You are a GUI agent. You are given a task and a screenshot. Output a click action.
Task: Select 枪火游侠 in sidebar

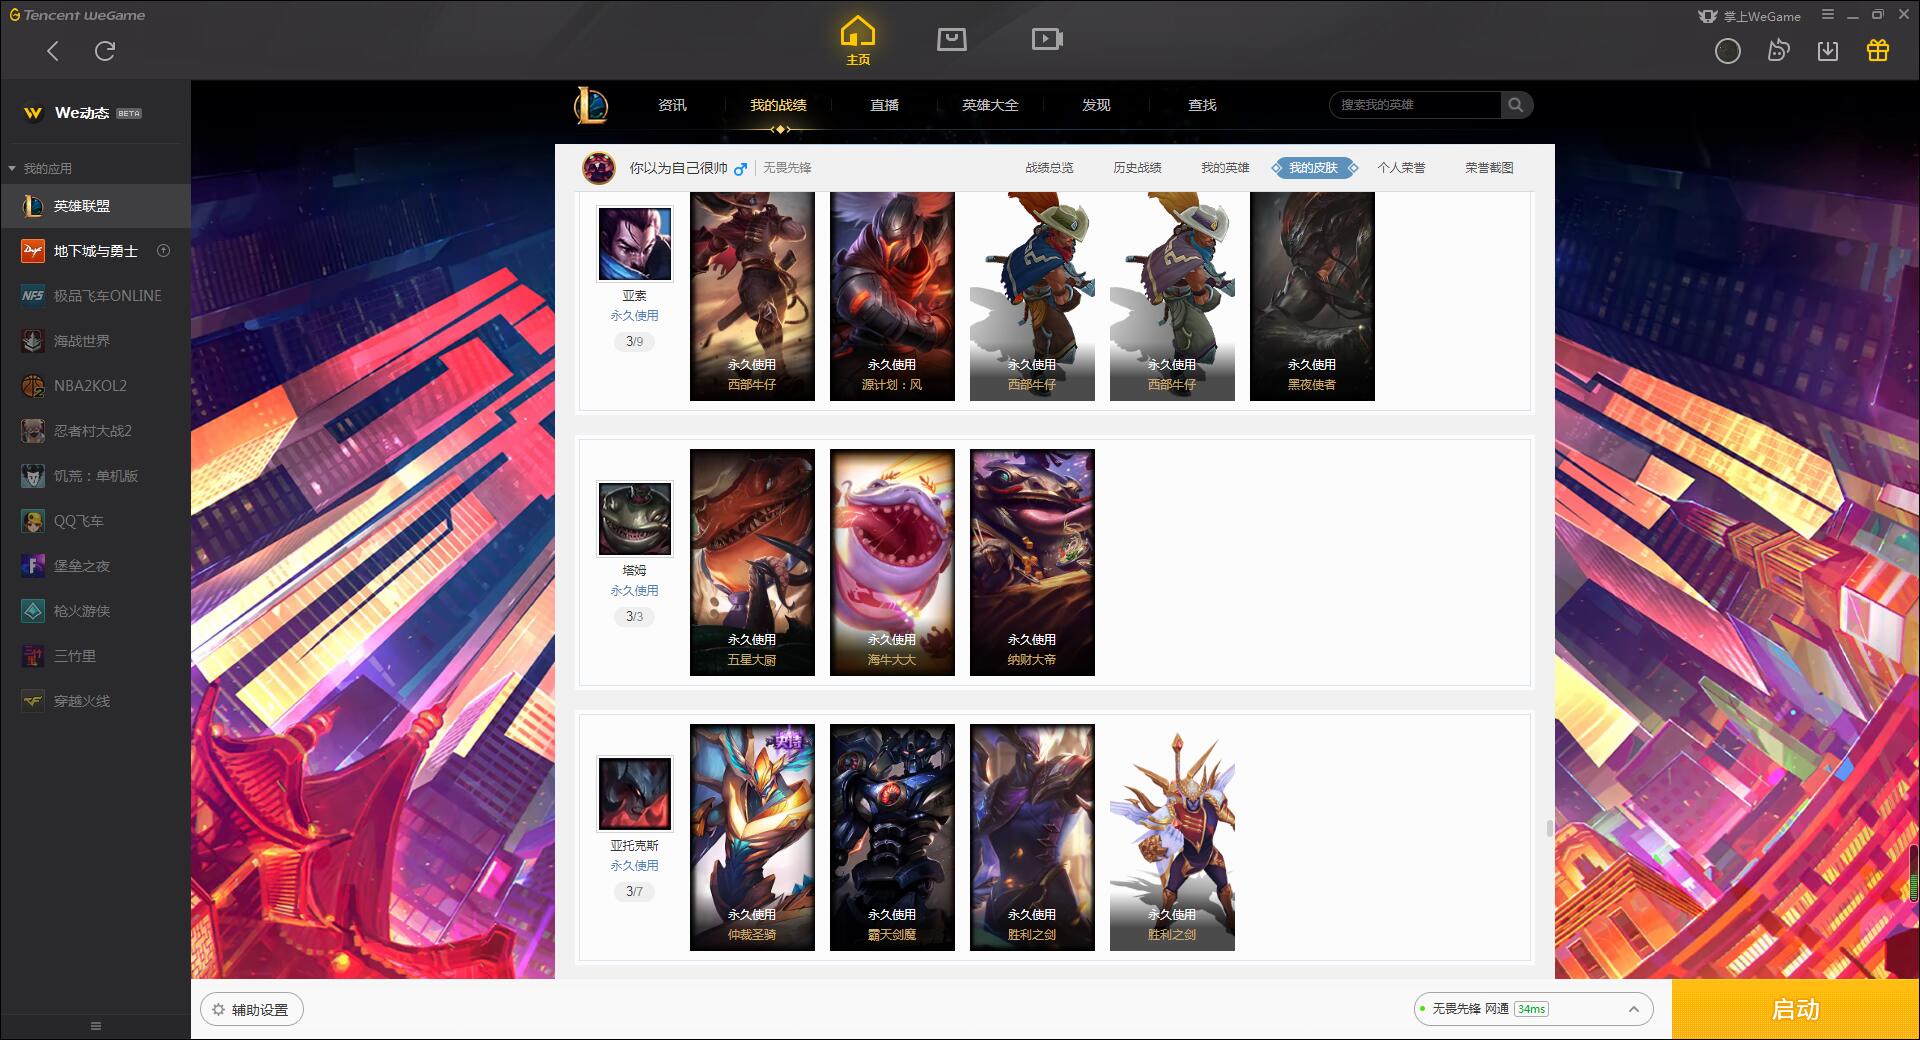pos(95,611)
